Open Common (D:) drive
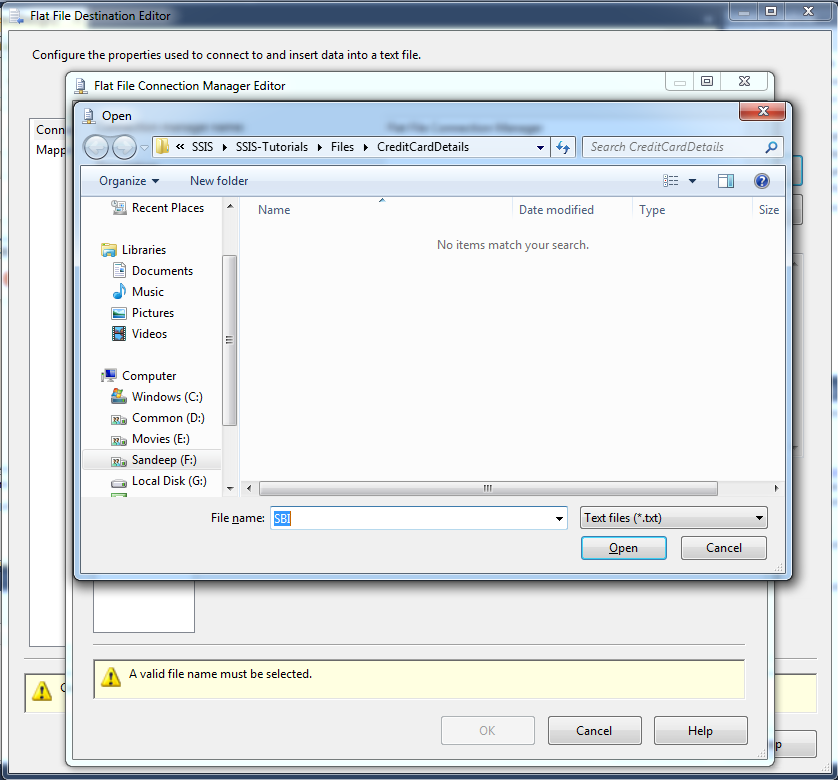The width and height of the screenshot is (838, 780). [x=168, y=418]
